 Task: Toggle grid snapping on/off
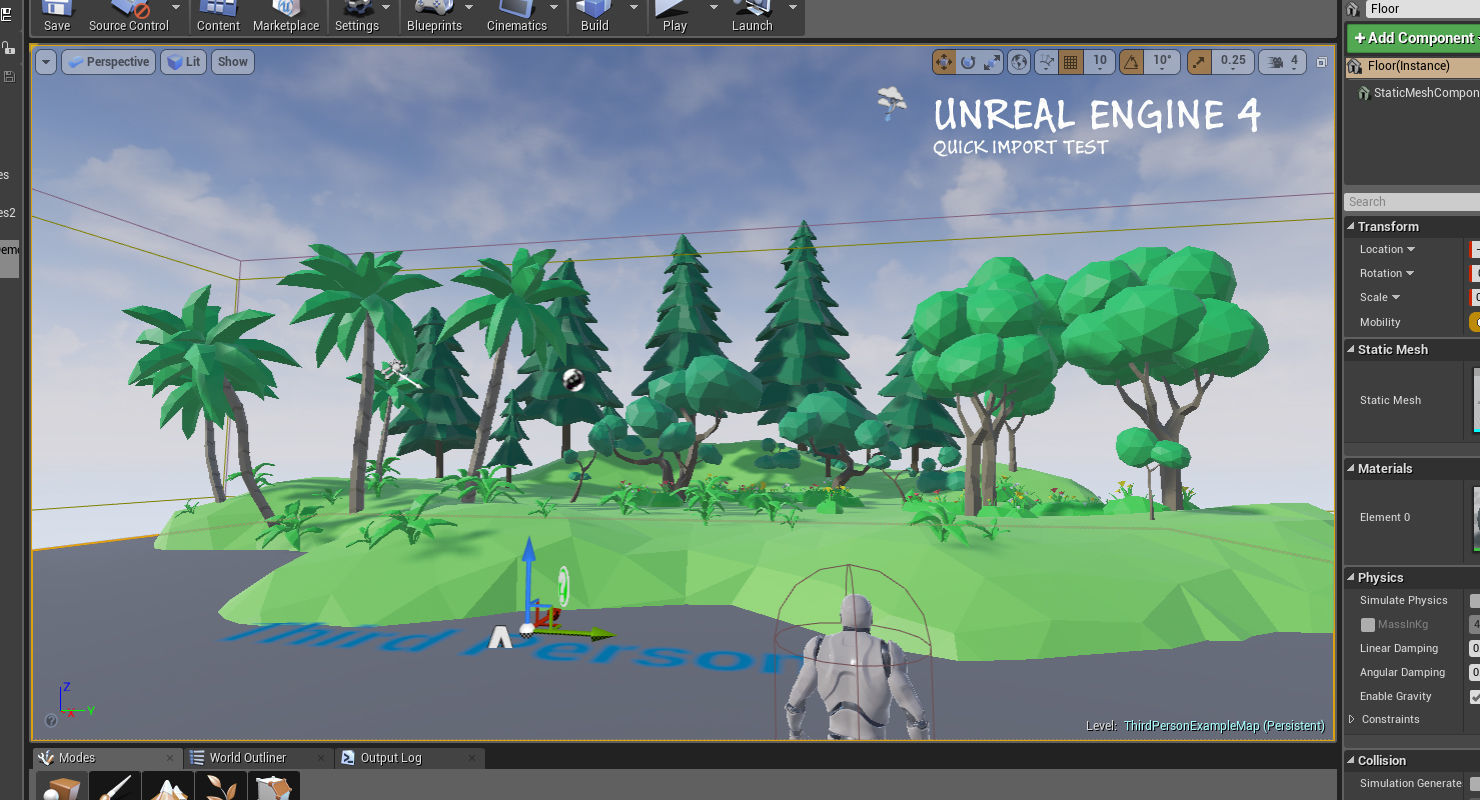pos(1071,62)
